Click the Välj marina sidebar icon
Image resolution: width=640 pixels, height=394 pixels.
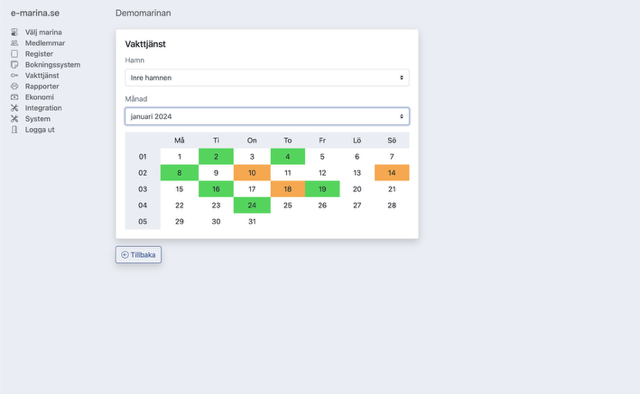[x=15, y=32]
